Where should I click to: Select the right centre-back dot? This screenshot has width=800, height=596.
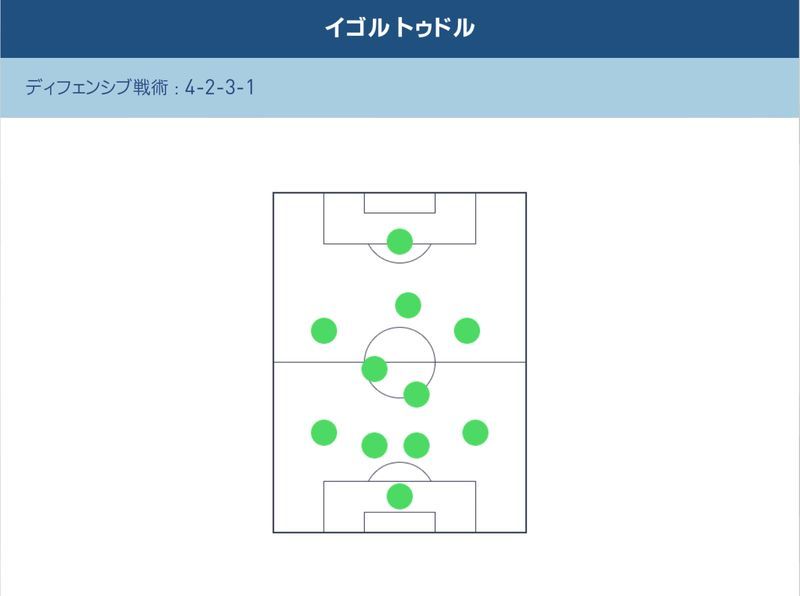tap(416, 445)
